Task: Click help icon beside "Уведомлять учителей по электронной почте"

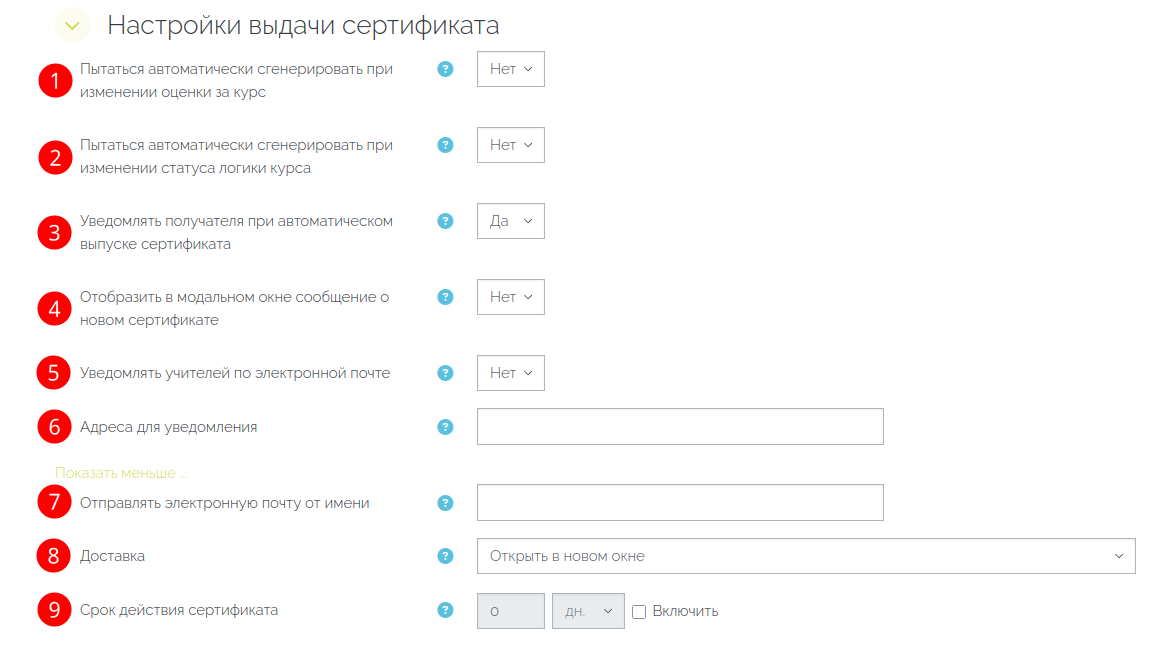Action: (446, 373)
